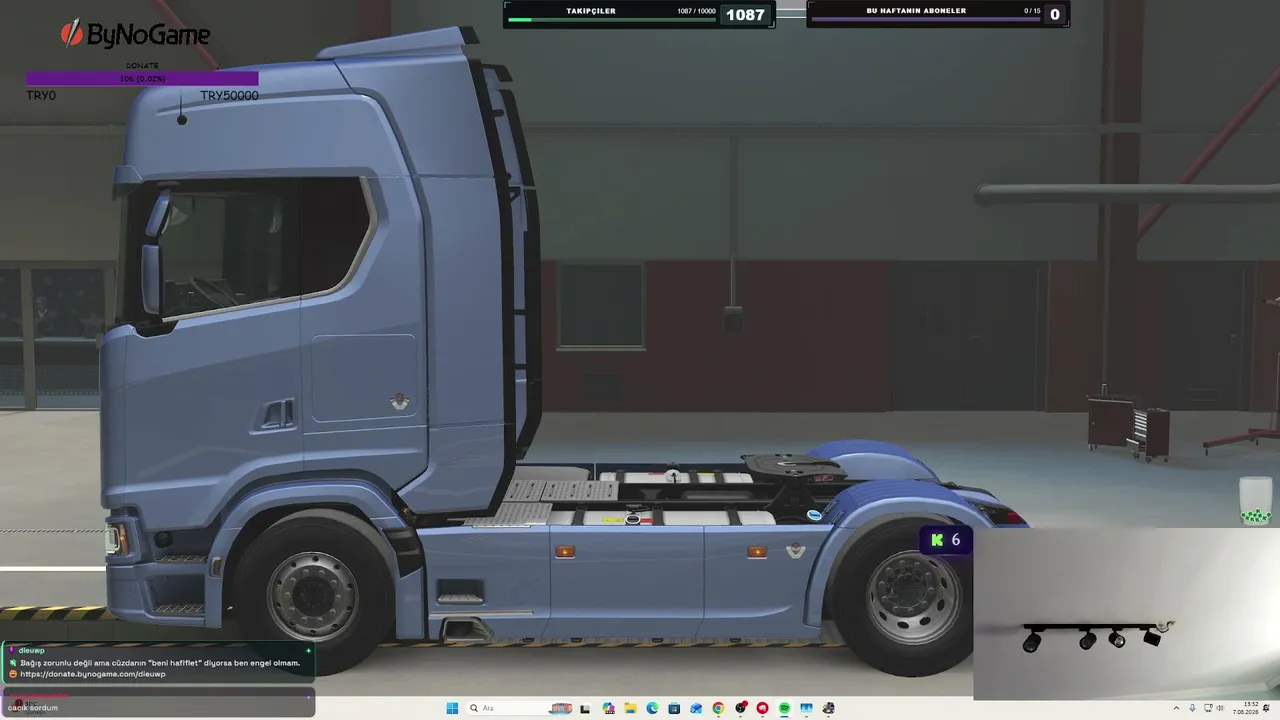
Task: Open Google Chrome from the taskbar
Action: 718,708
